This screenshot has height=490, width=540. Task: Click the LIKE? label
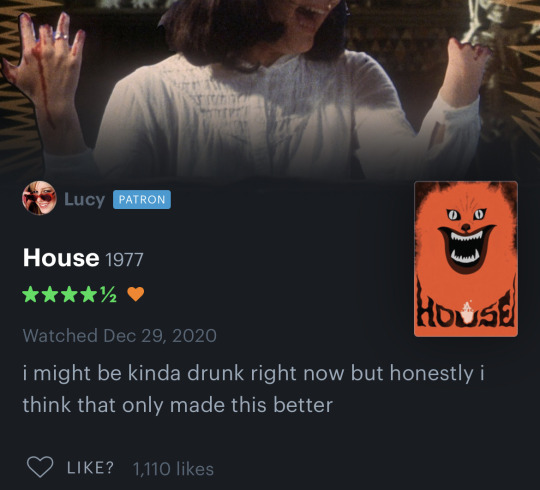pyautogui.click(x=90, y=468)
